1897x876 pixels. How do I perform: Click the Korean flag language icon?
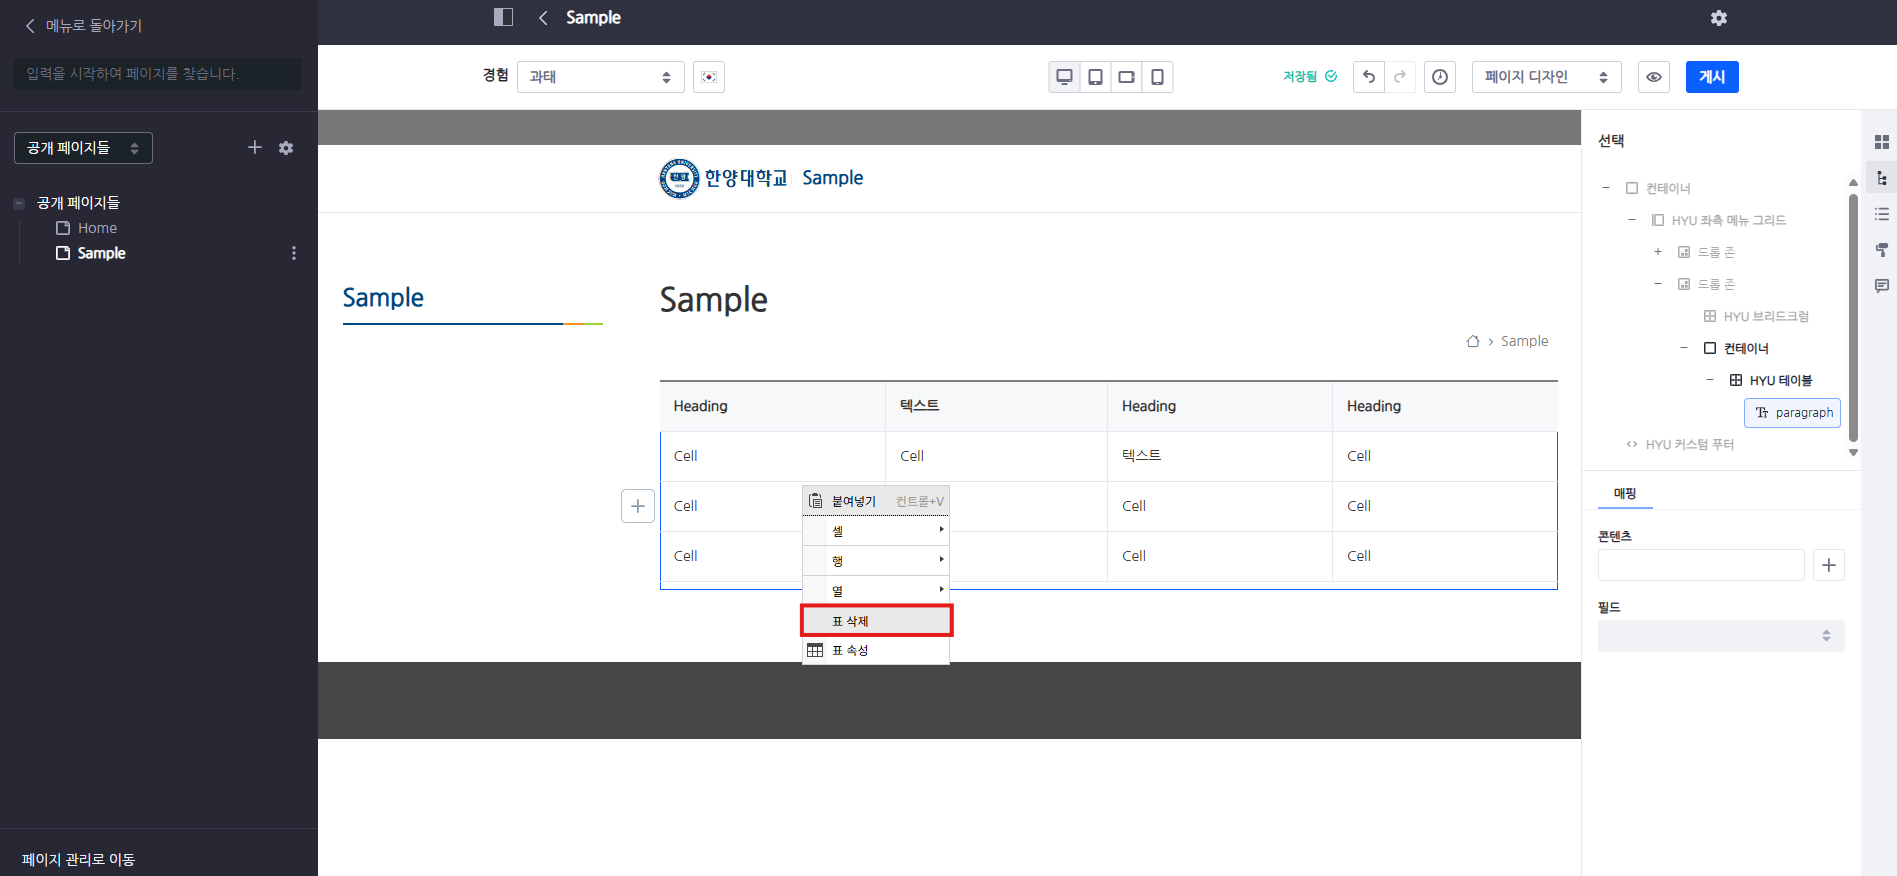tap(709, 77)
